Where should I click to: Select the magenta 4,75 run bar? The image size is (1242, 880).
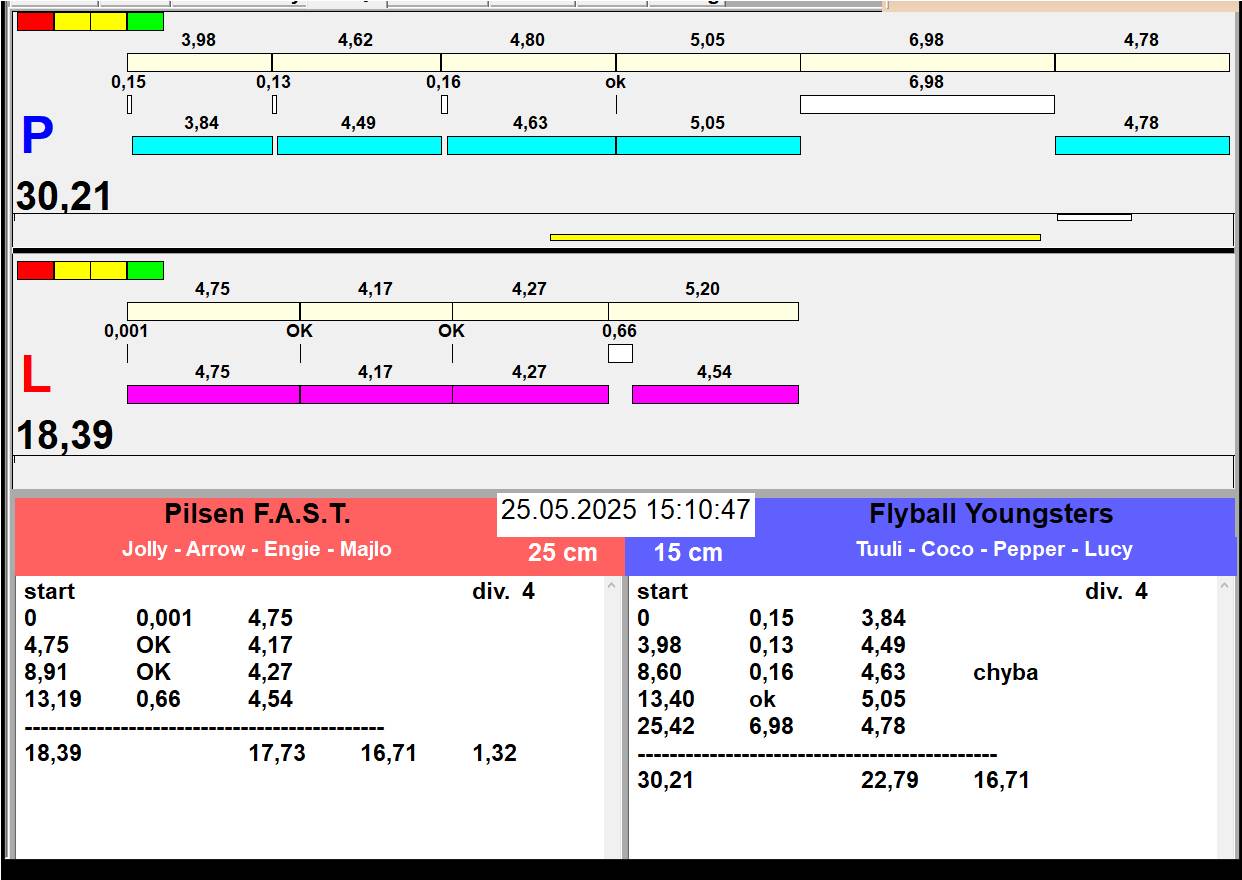click(x=213, y=394)
